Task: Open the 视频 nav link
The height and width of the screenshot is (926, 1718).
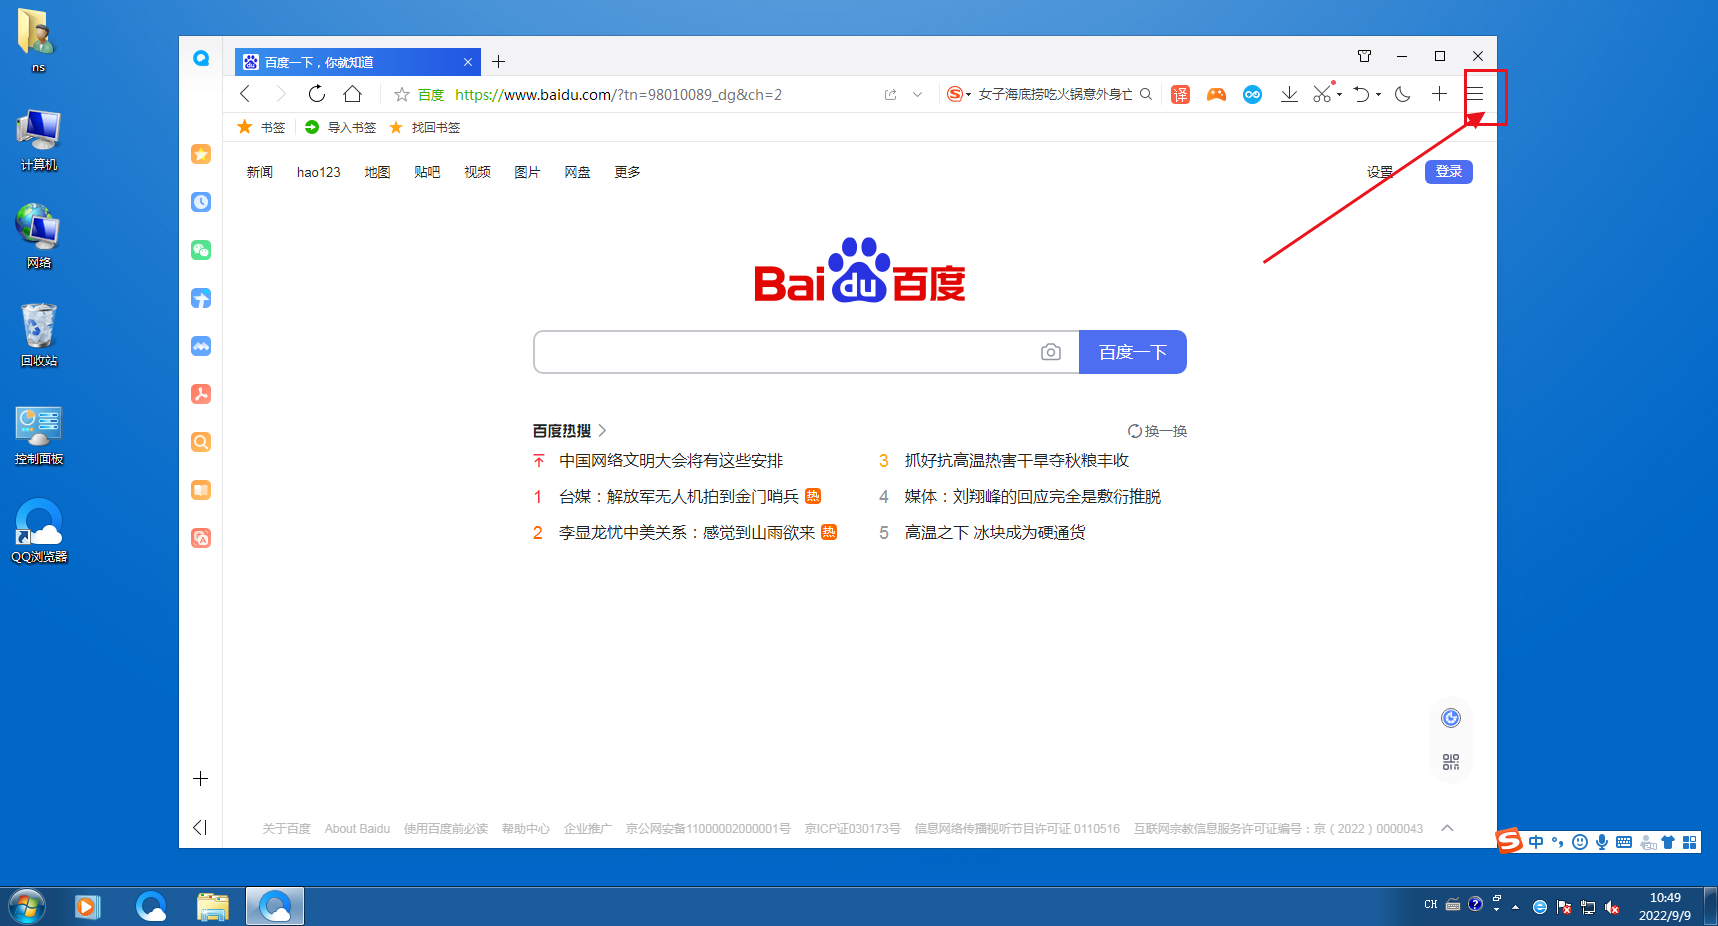Action: (477, 172)
